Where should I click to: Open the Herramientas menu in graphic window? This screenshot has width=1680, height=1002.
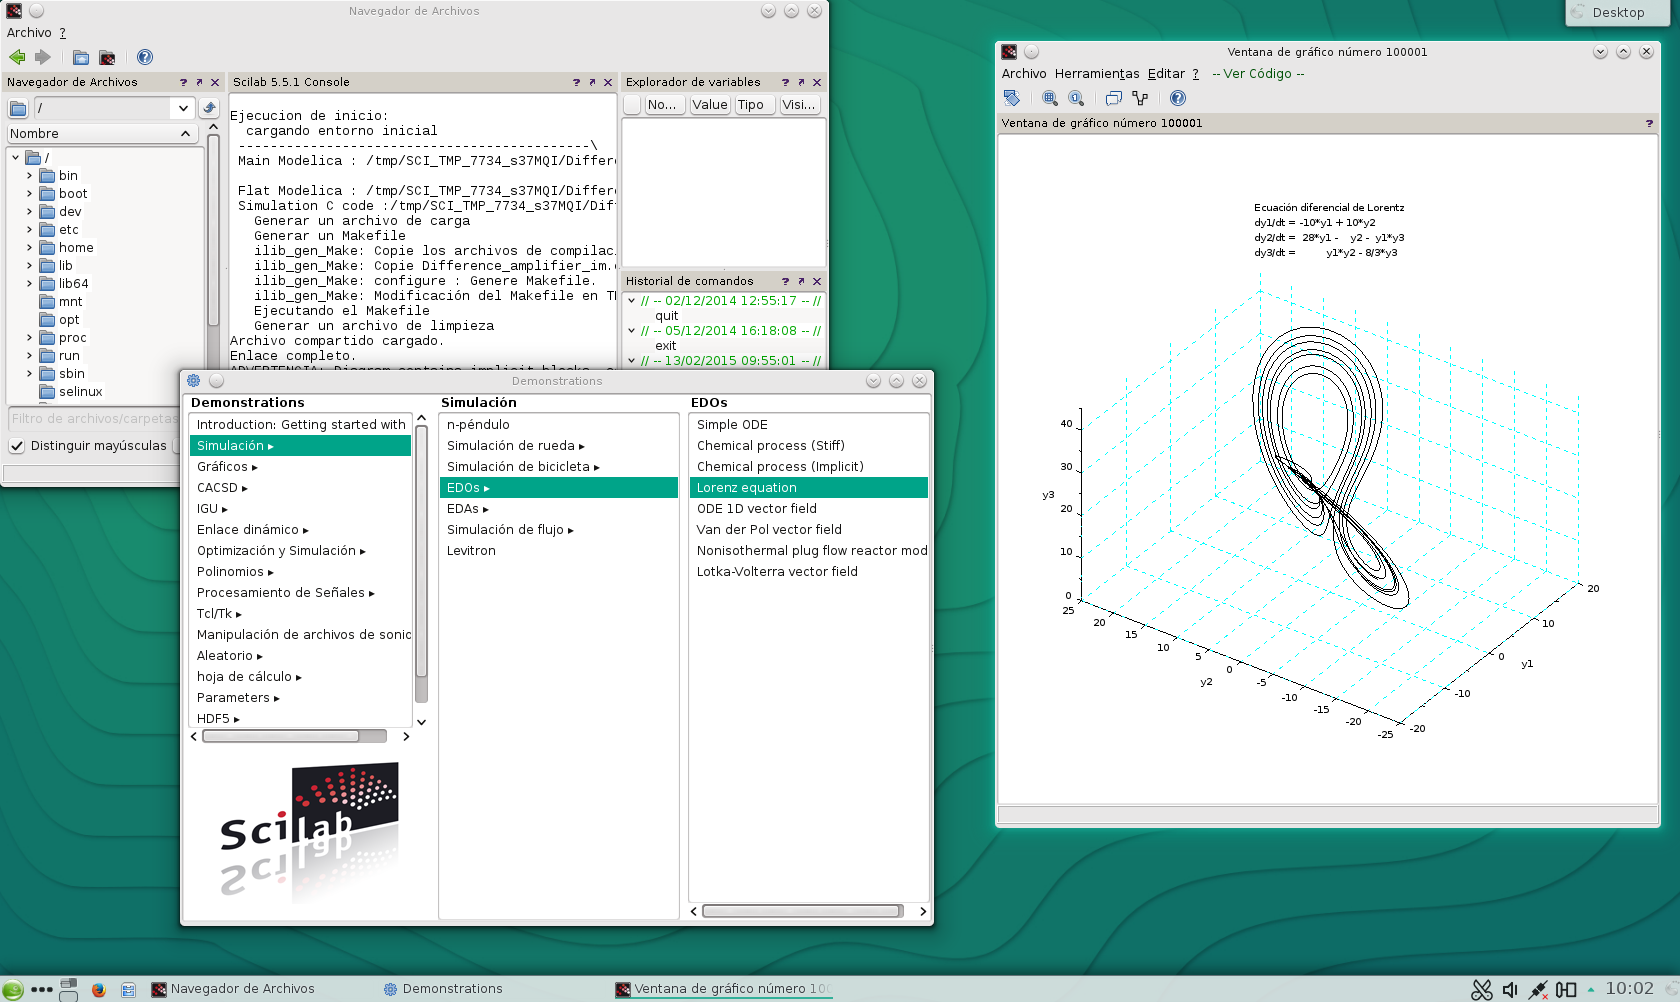tap(1096, 74)
